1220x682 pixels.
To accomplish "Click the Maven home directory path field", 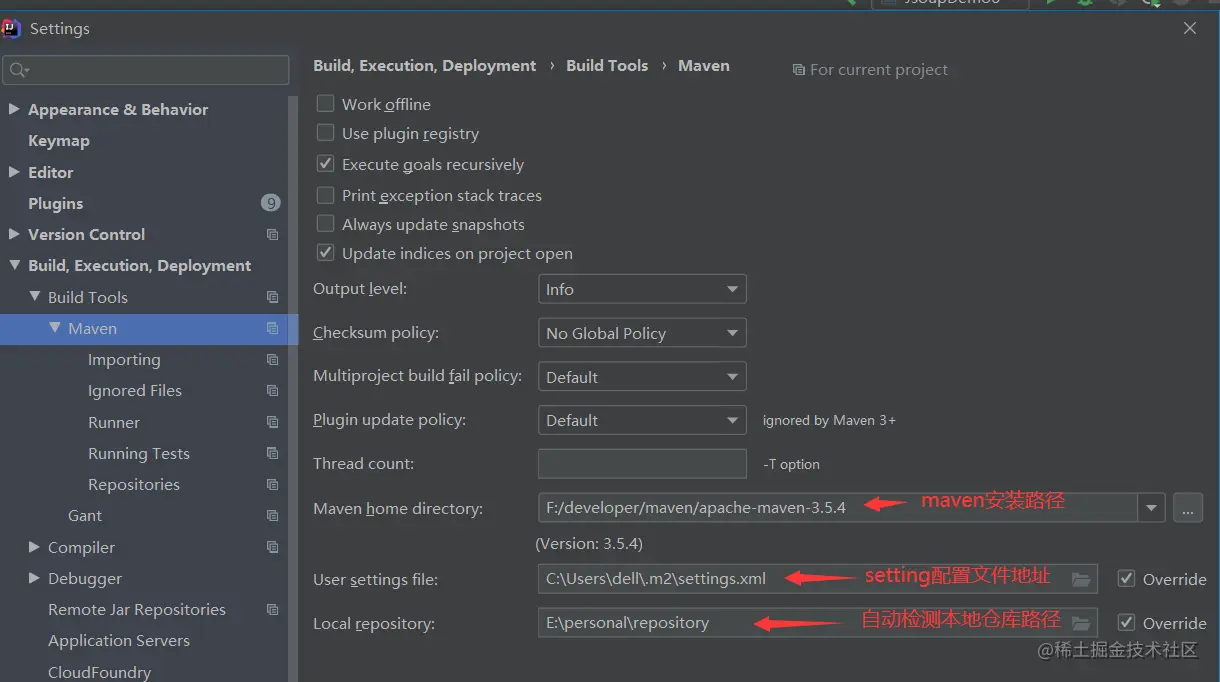I will (x=838, y=508).
